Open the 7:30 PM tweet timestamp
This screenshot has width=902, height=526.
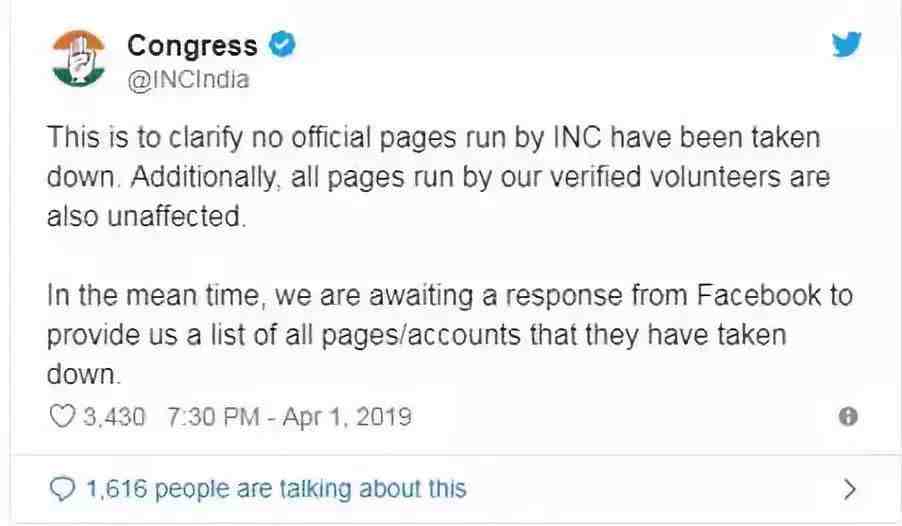tap(213, 417)
